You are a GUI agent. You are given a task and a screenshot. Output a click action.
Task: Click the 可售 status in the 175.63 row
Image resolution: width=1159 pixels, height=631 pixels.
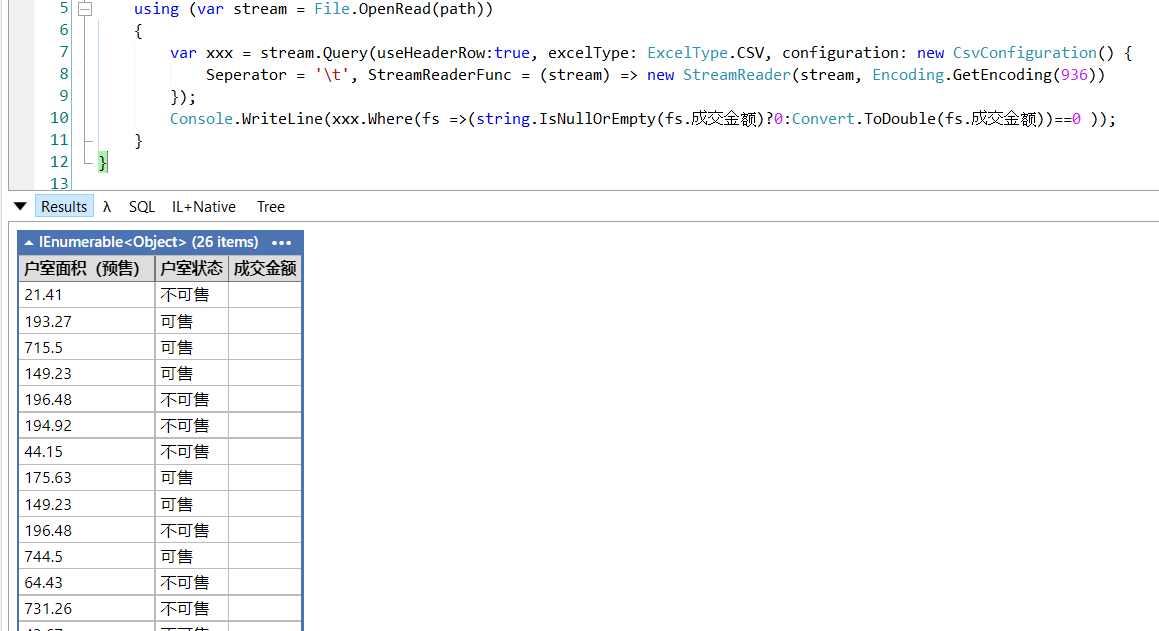pyautogui.click(x=177, y=478)
